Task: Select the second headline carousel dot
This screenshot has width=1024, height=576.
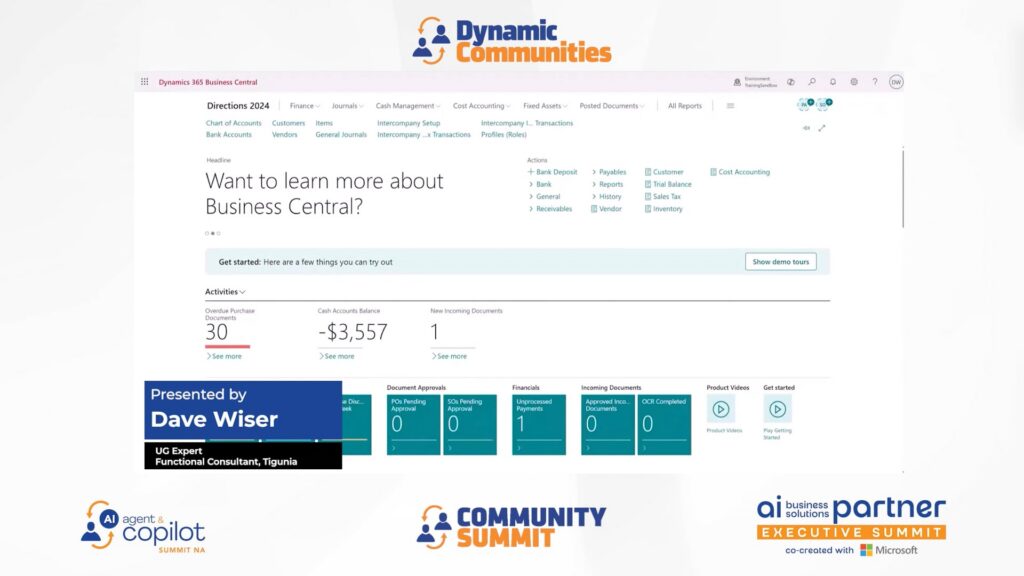Action: [x=212, y=233]
